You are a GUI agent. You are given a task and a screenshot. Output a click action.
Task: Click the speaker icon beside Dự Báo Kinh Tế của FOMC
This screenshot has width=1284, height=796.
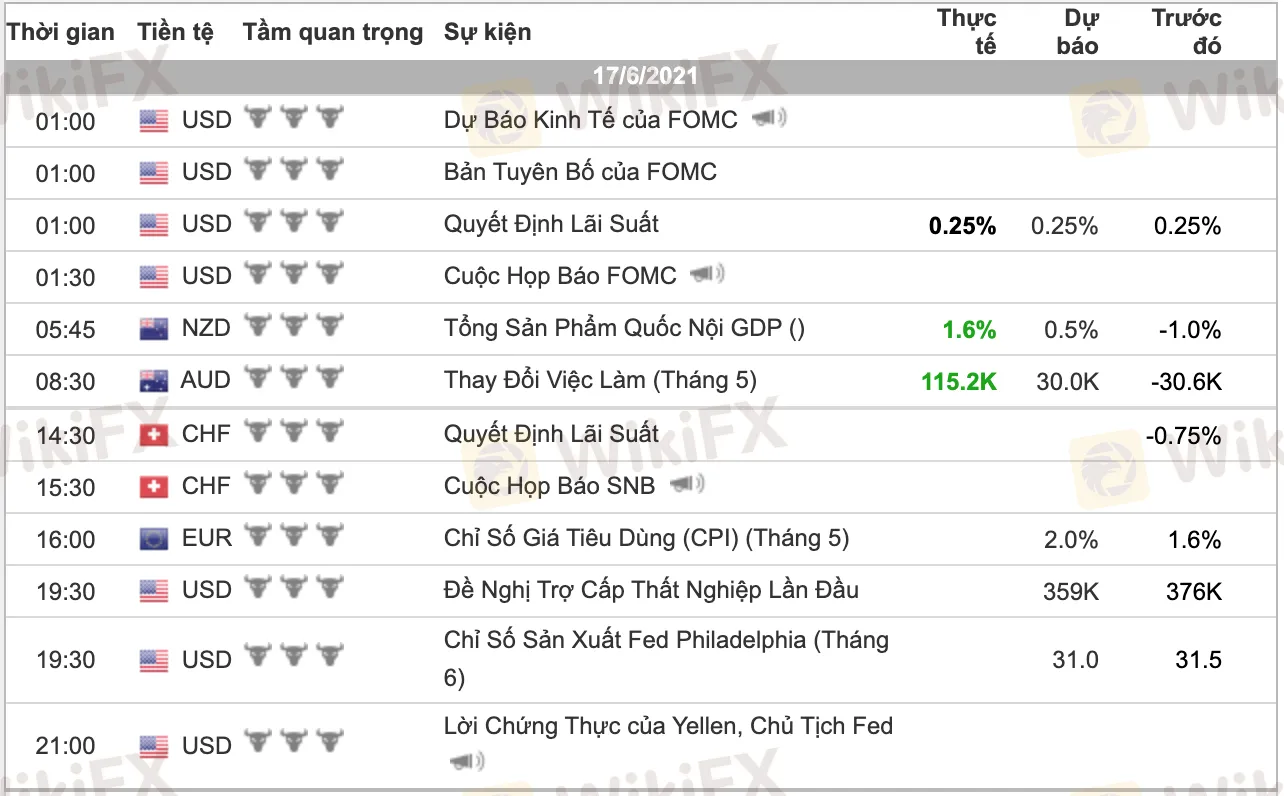click(769, 119)
